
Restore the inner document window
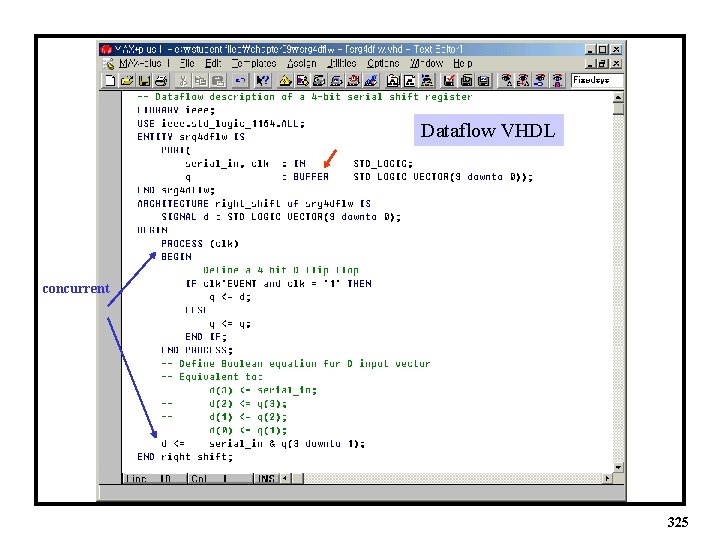point(603,64)
